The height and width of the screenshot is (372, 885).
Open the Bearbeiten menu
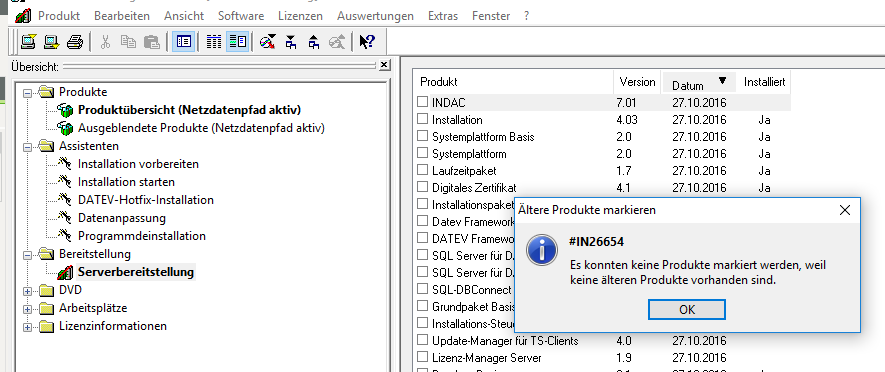[122, 16]
